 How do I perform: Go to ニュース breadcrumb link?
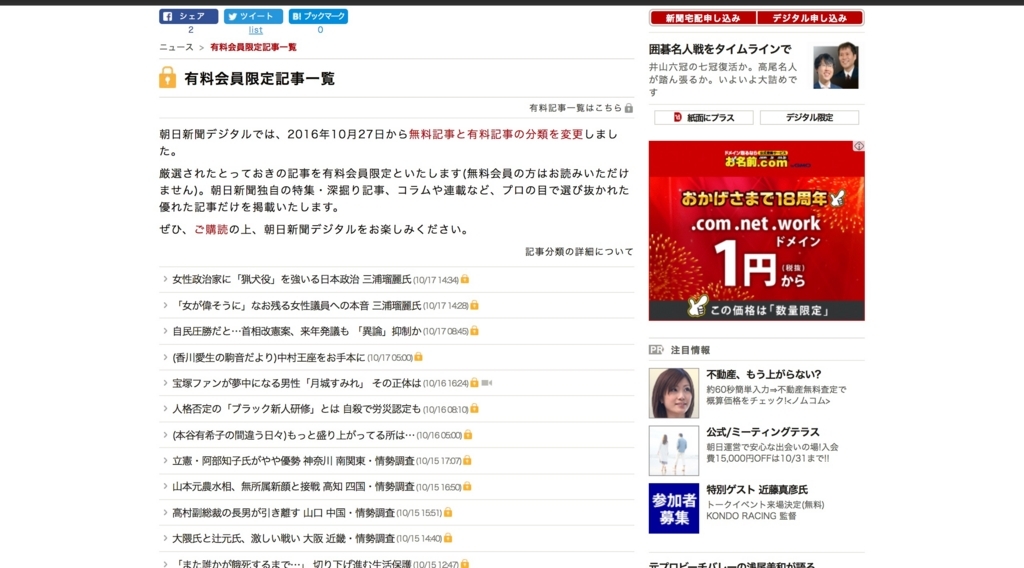[176, 47]
